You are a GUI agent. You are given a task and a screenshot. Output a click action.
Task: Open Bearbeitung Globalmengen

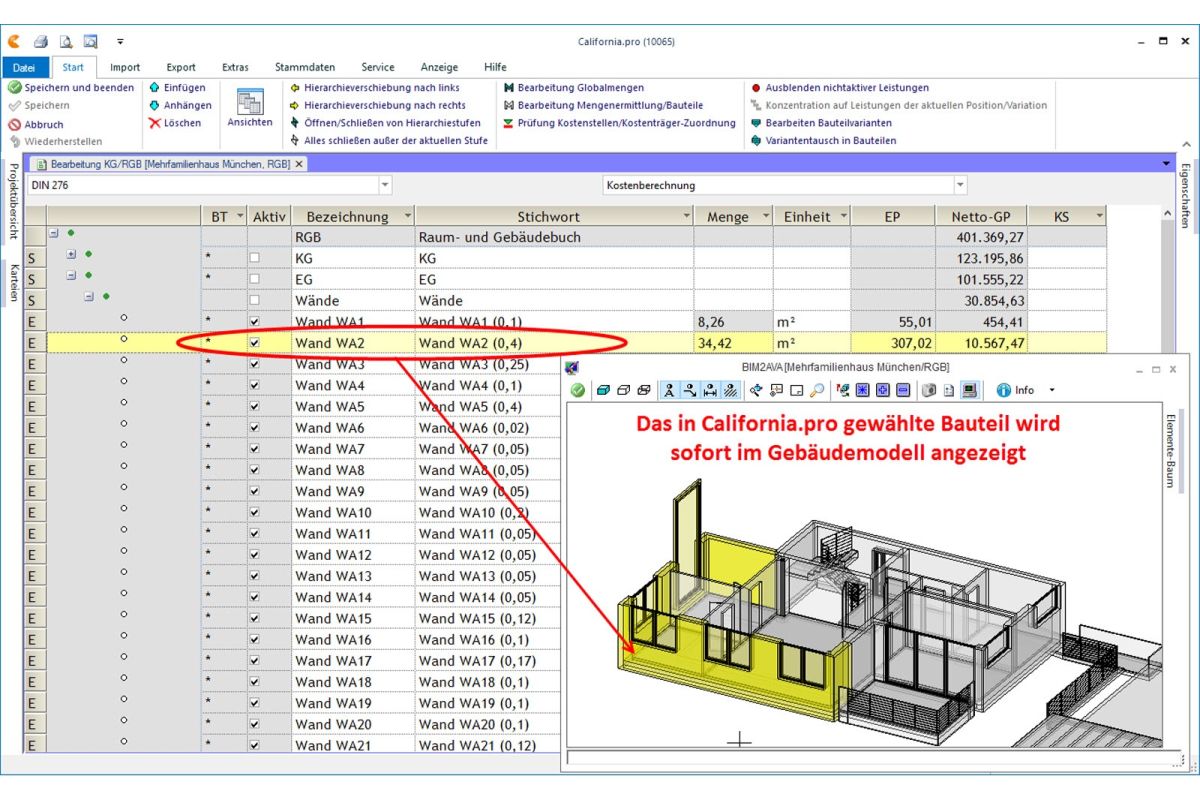tap(574, 88)
